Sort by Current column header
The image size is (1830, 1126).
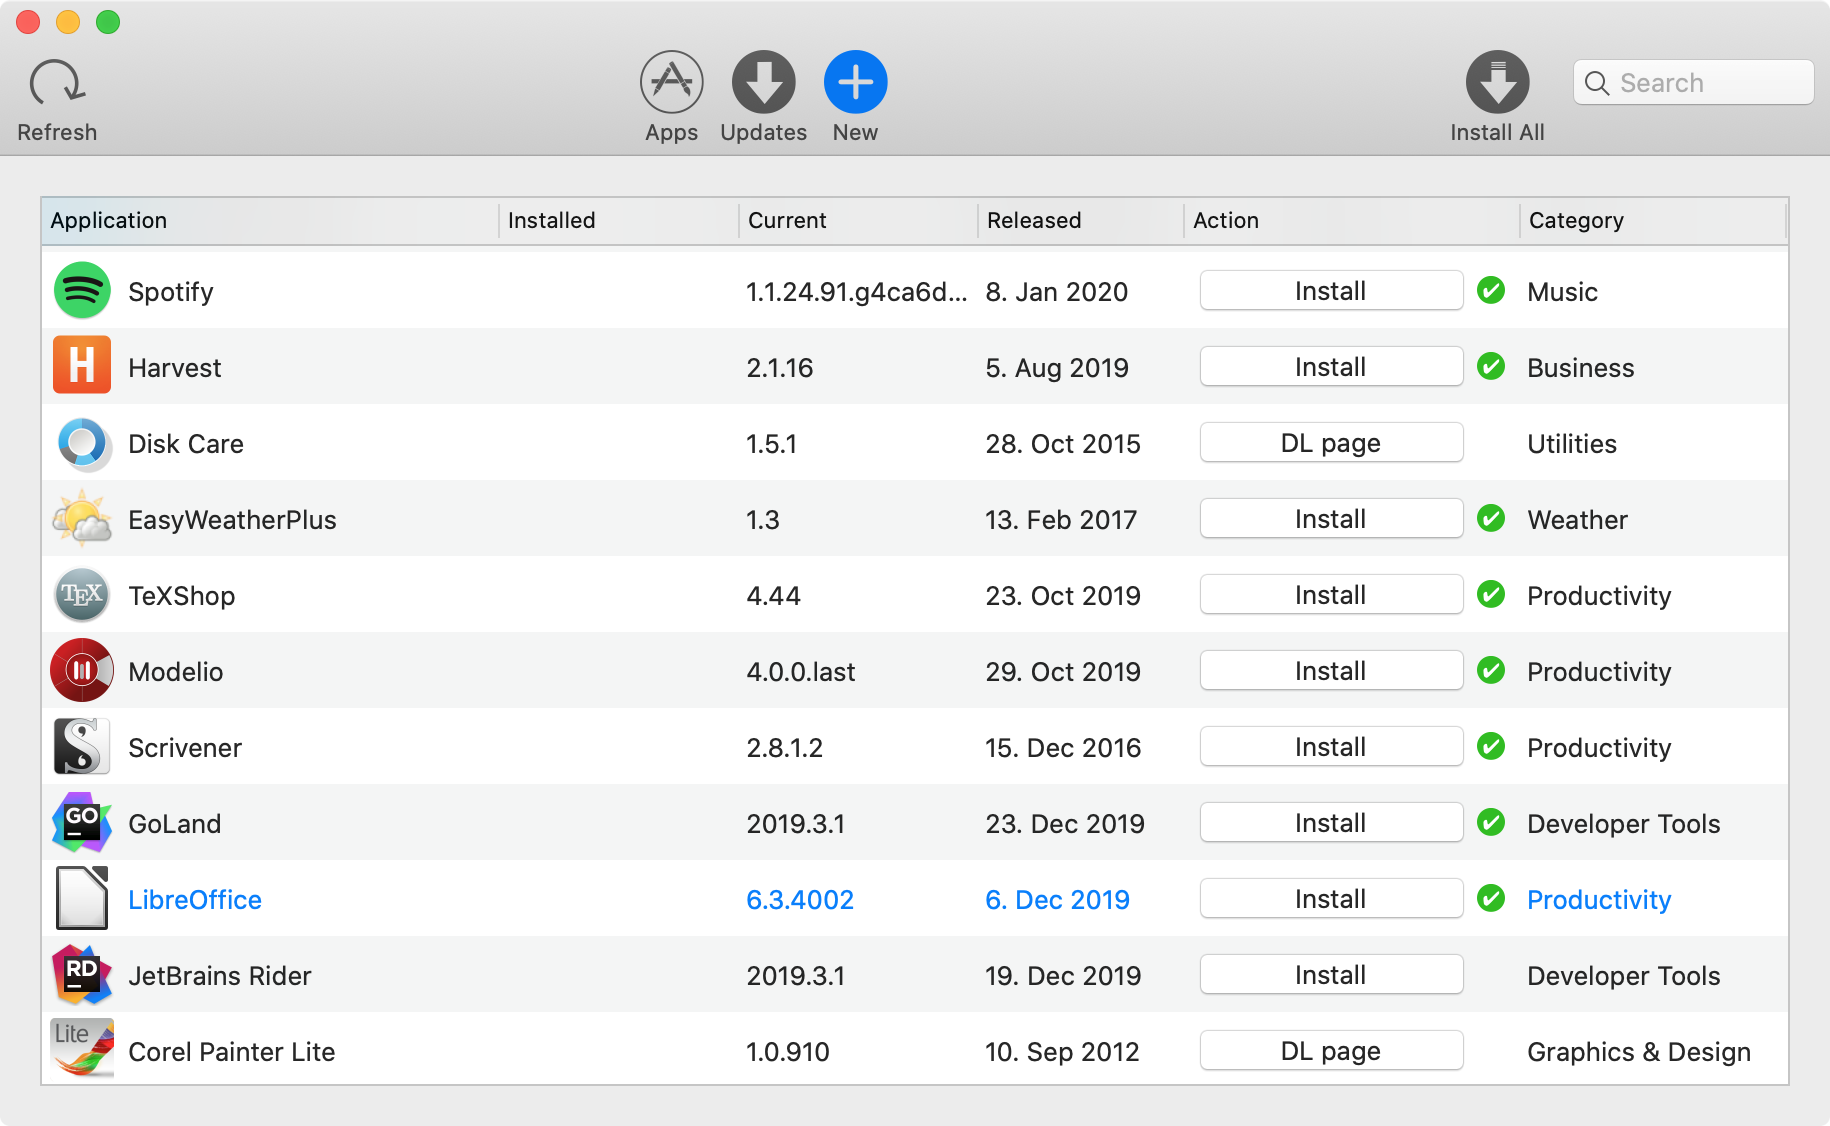pyautogui.click(x=858, y=221)
